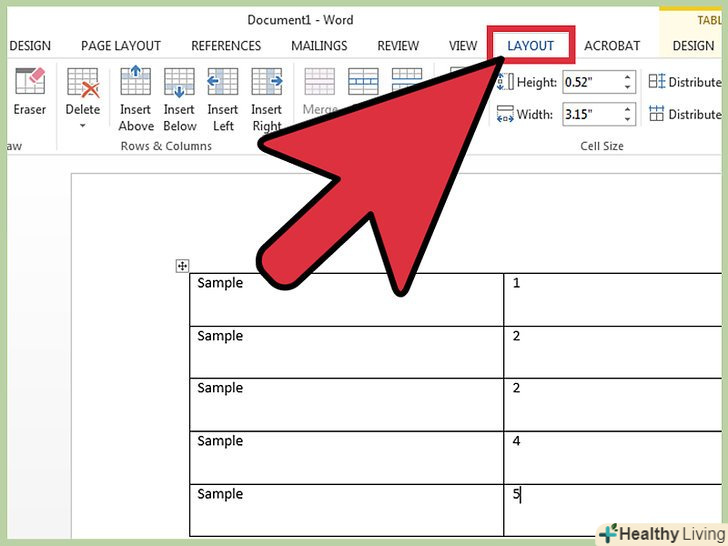Image resolution: width=728 pixels, height=546 pixels.
Task: Insert a row above
Action: tap(135, 98)
